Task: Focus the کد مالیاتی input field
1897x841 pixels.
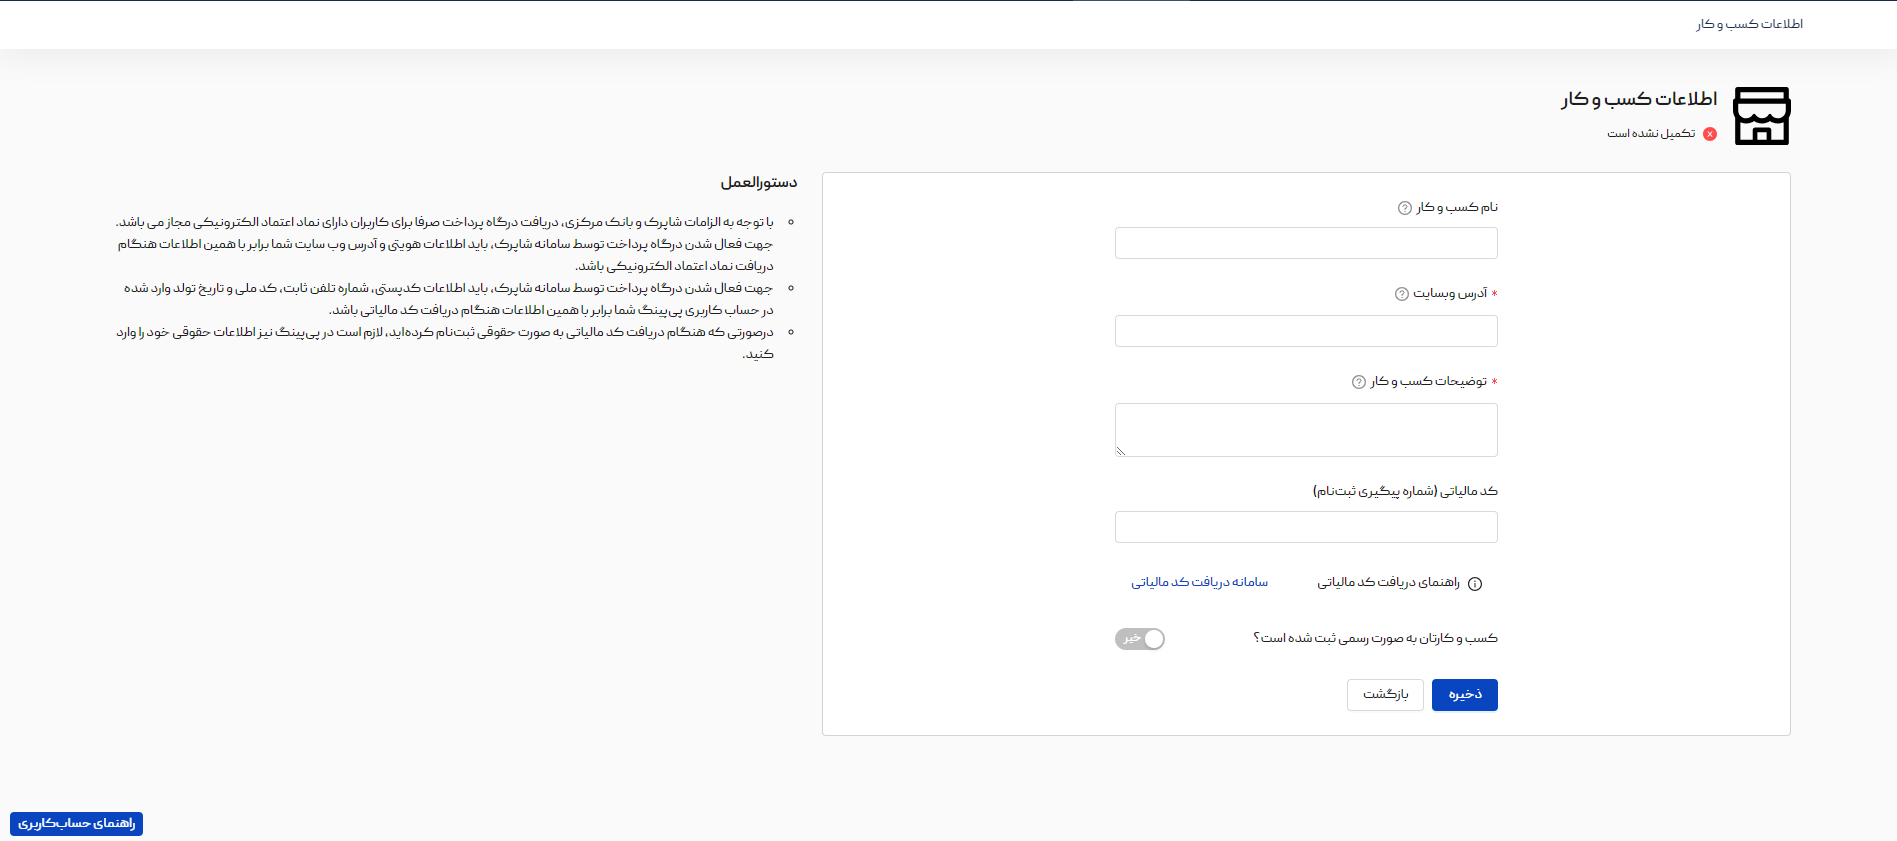Action: [x=1306, y=527]
